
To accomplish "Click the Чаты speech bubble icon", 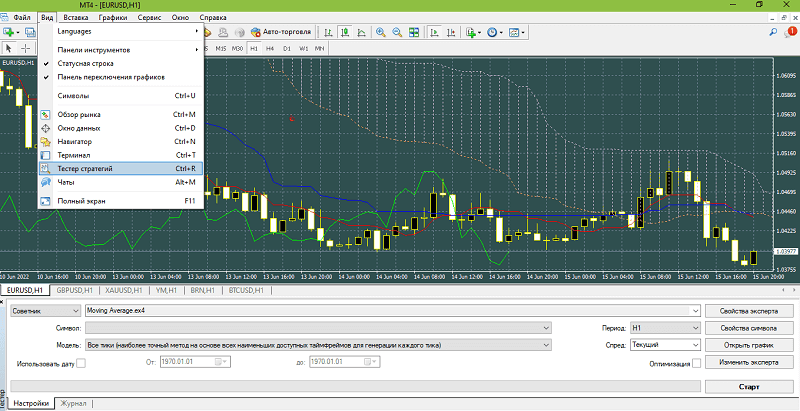I will [45, 182].
